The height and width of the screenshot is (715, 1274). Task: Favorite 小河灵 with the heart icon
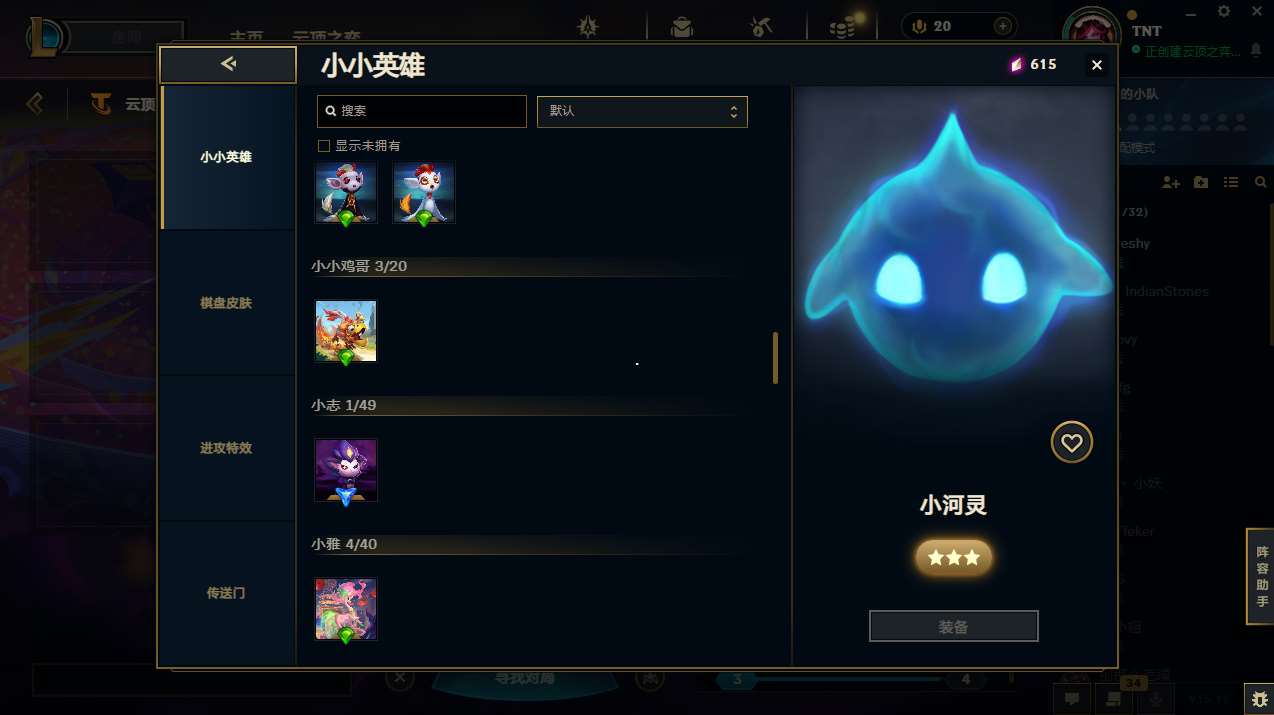click(1072, 442)
